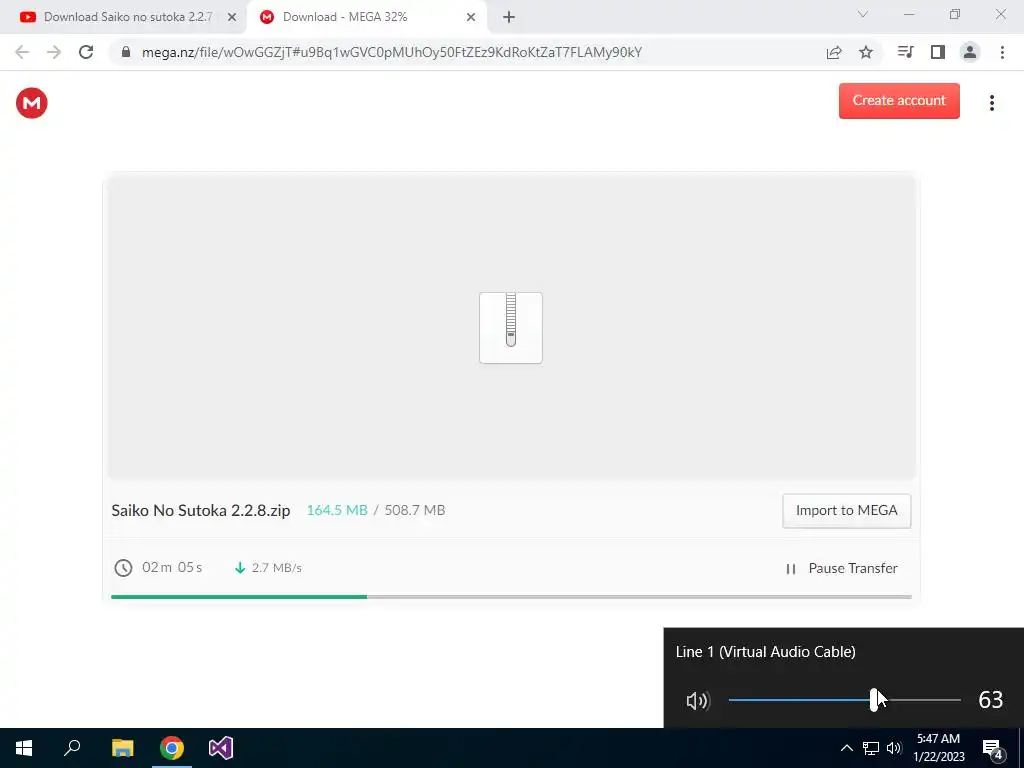The image size is (1024, 768).
Task: Open the media controls icon
Action: 906,52
